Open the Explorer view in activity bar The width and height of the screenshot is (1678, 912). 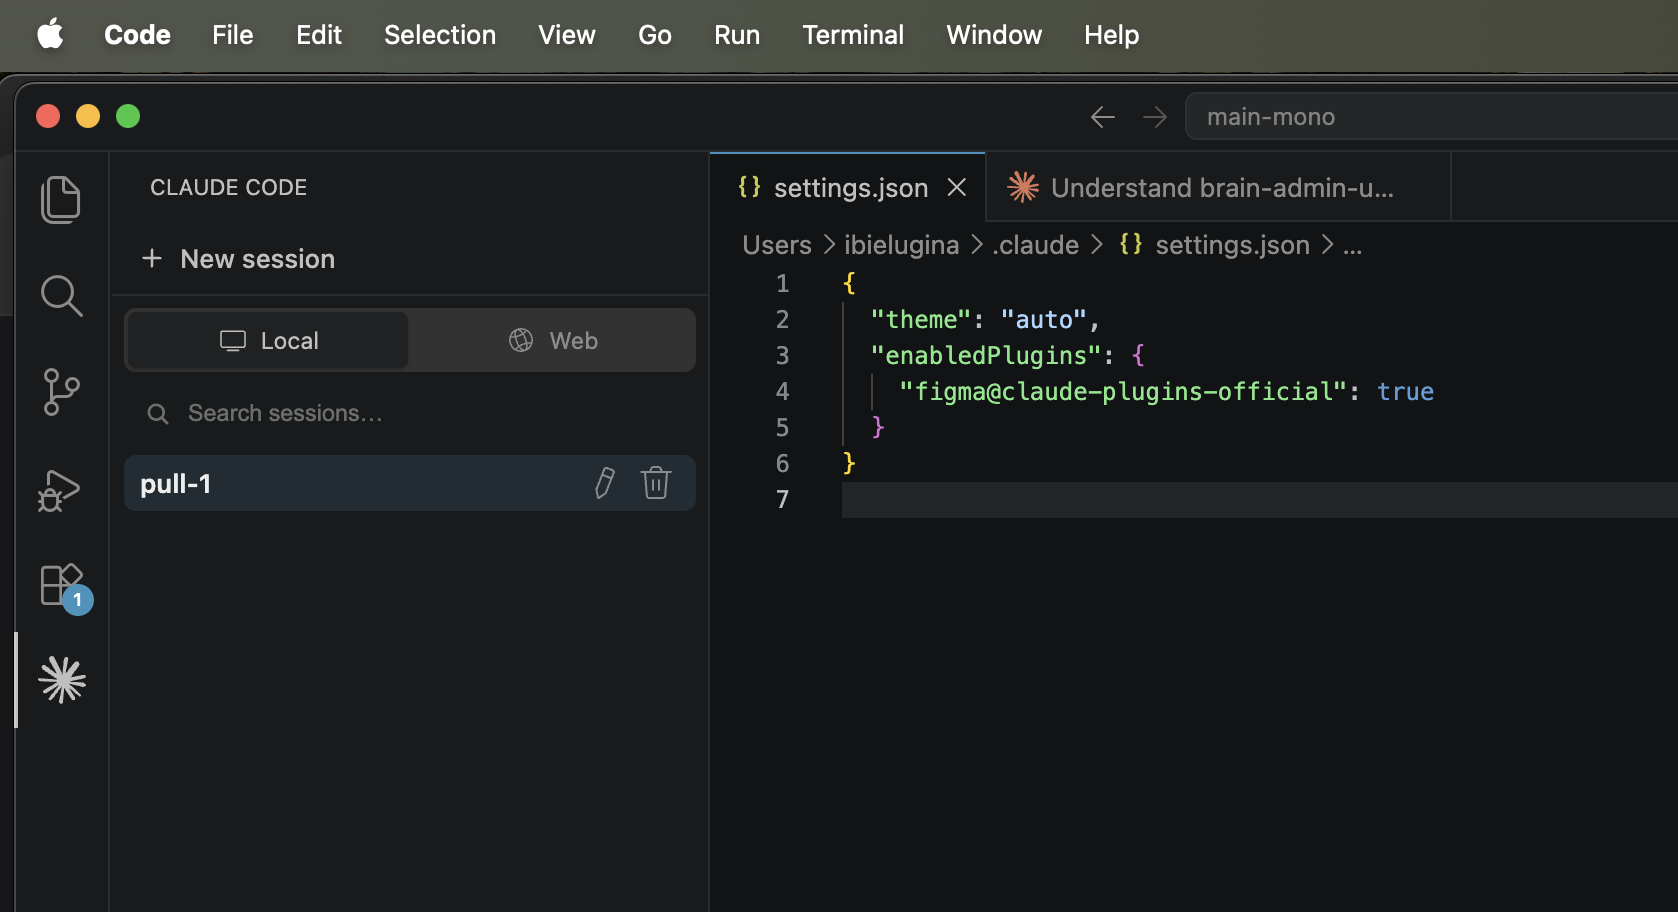click(61, 199)
